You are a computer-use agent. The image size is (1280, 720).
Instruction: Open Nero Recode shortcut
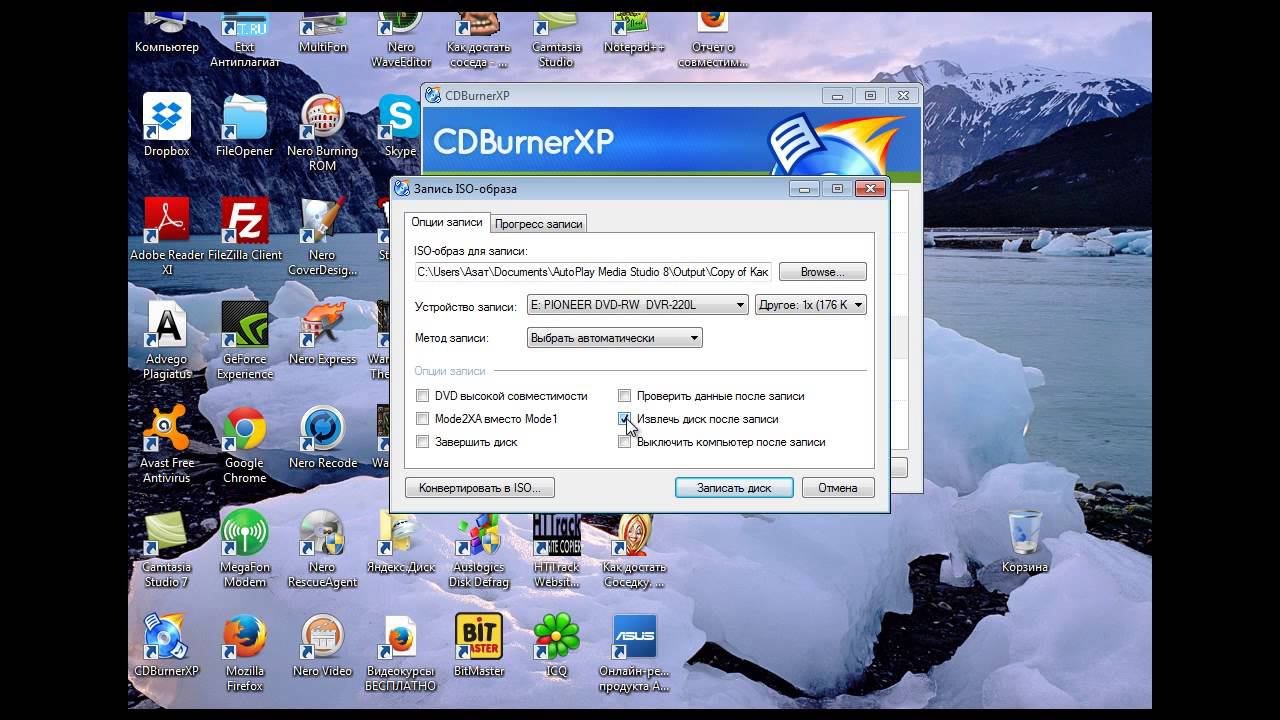pos(322,437)
